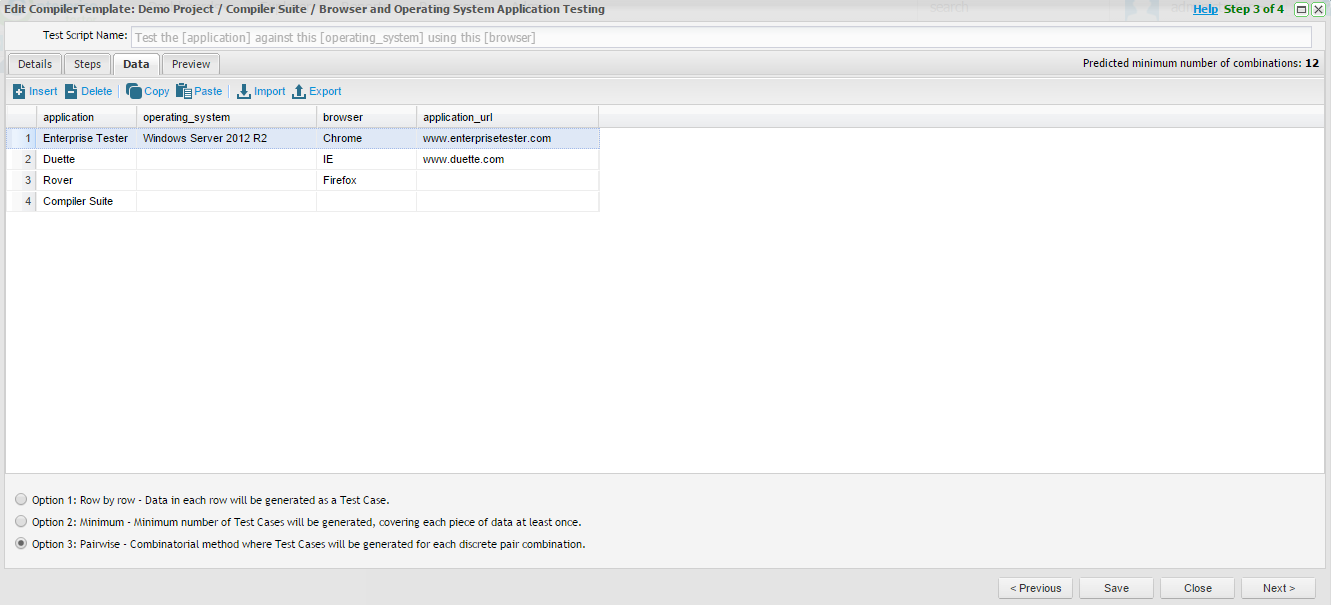Screen dimensions: 1331x605
Task: Click the Import download icon
Action: click(244, 91)
